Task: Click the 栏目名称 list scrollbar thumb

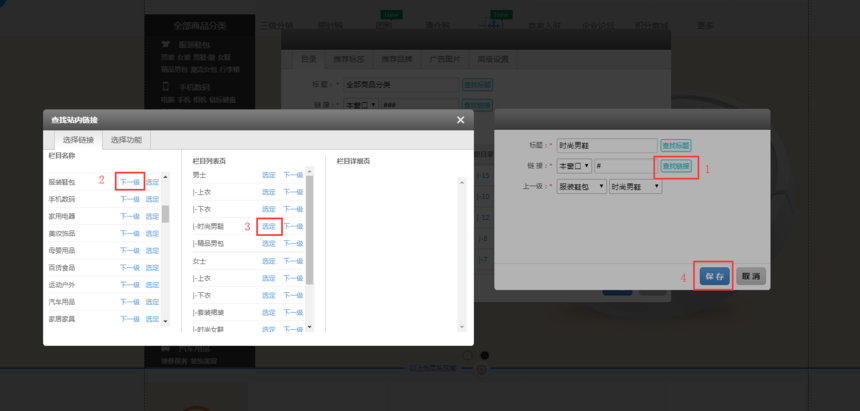Action: pos(166,214)
